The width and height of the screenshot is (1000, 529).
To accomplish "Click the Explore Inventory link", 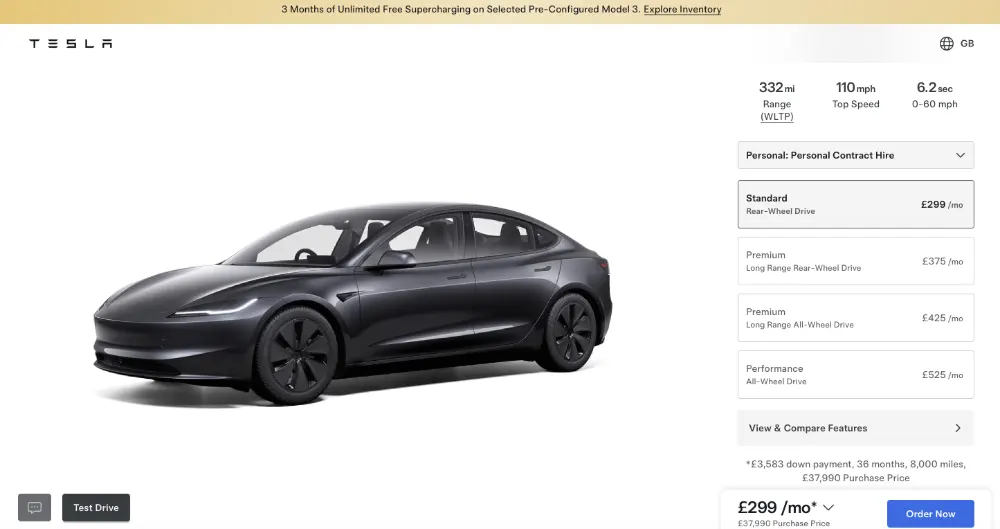I will (682, 10).
